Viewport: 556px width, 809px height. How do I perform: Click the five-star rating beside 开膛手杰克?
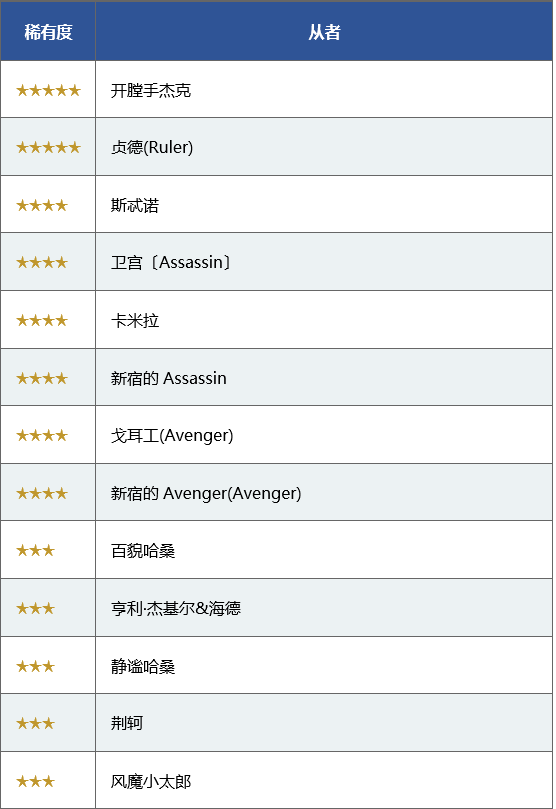(x=48, y=91)
